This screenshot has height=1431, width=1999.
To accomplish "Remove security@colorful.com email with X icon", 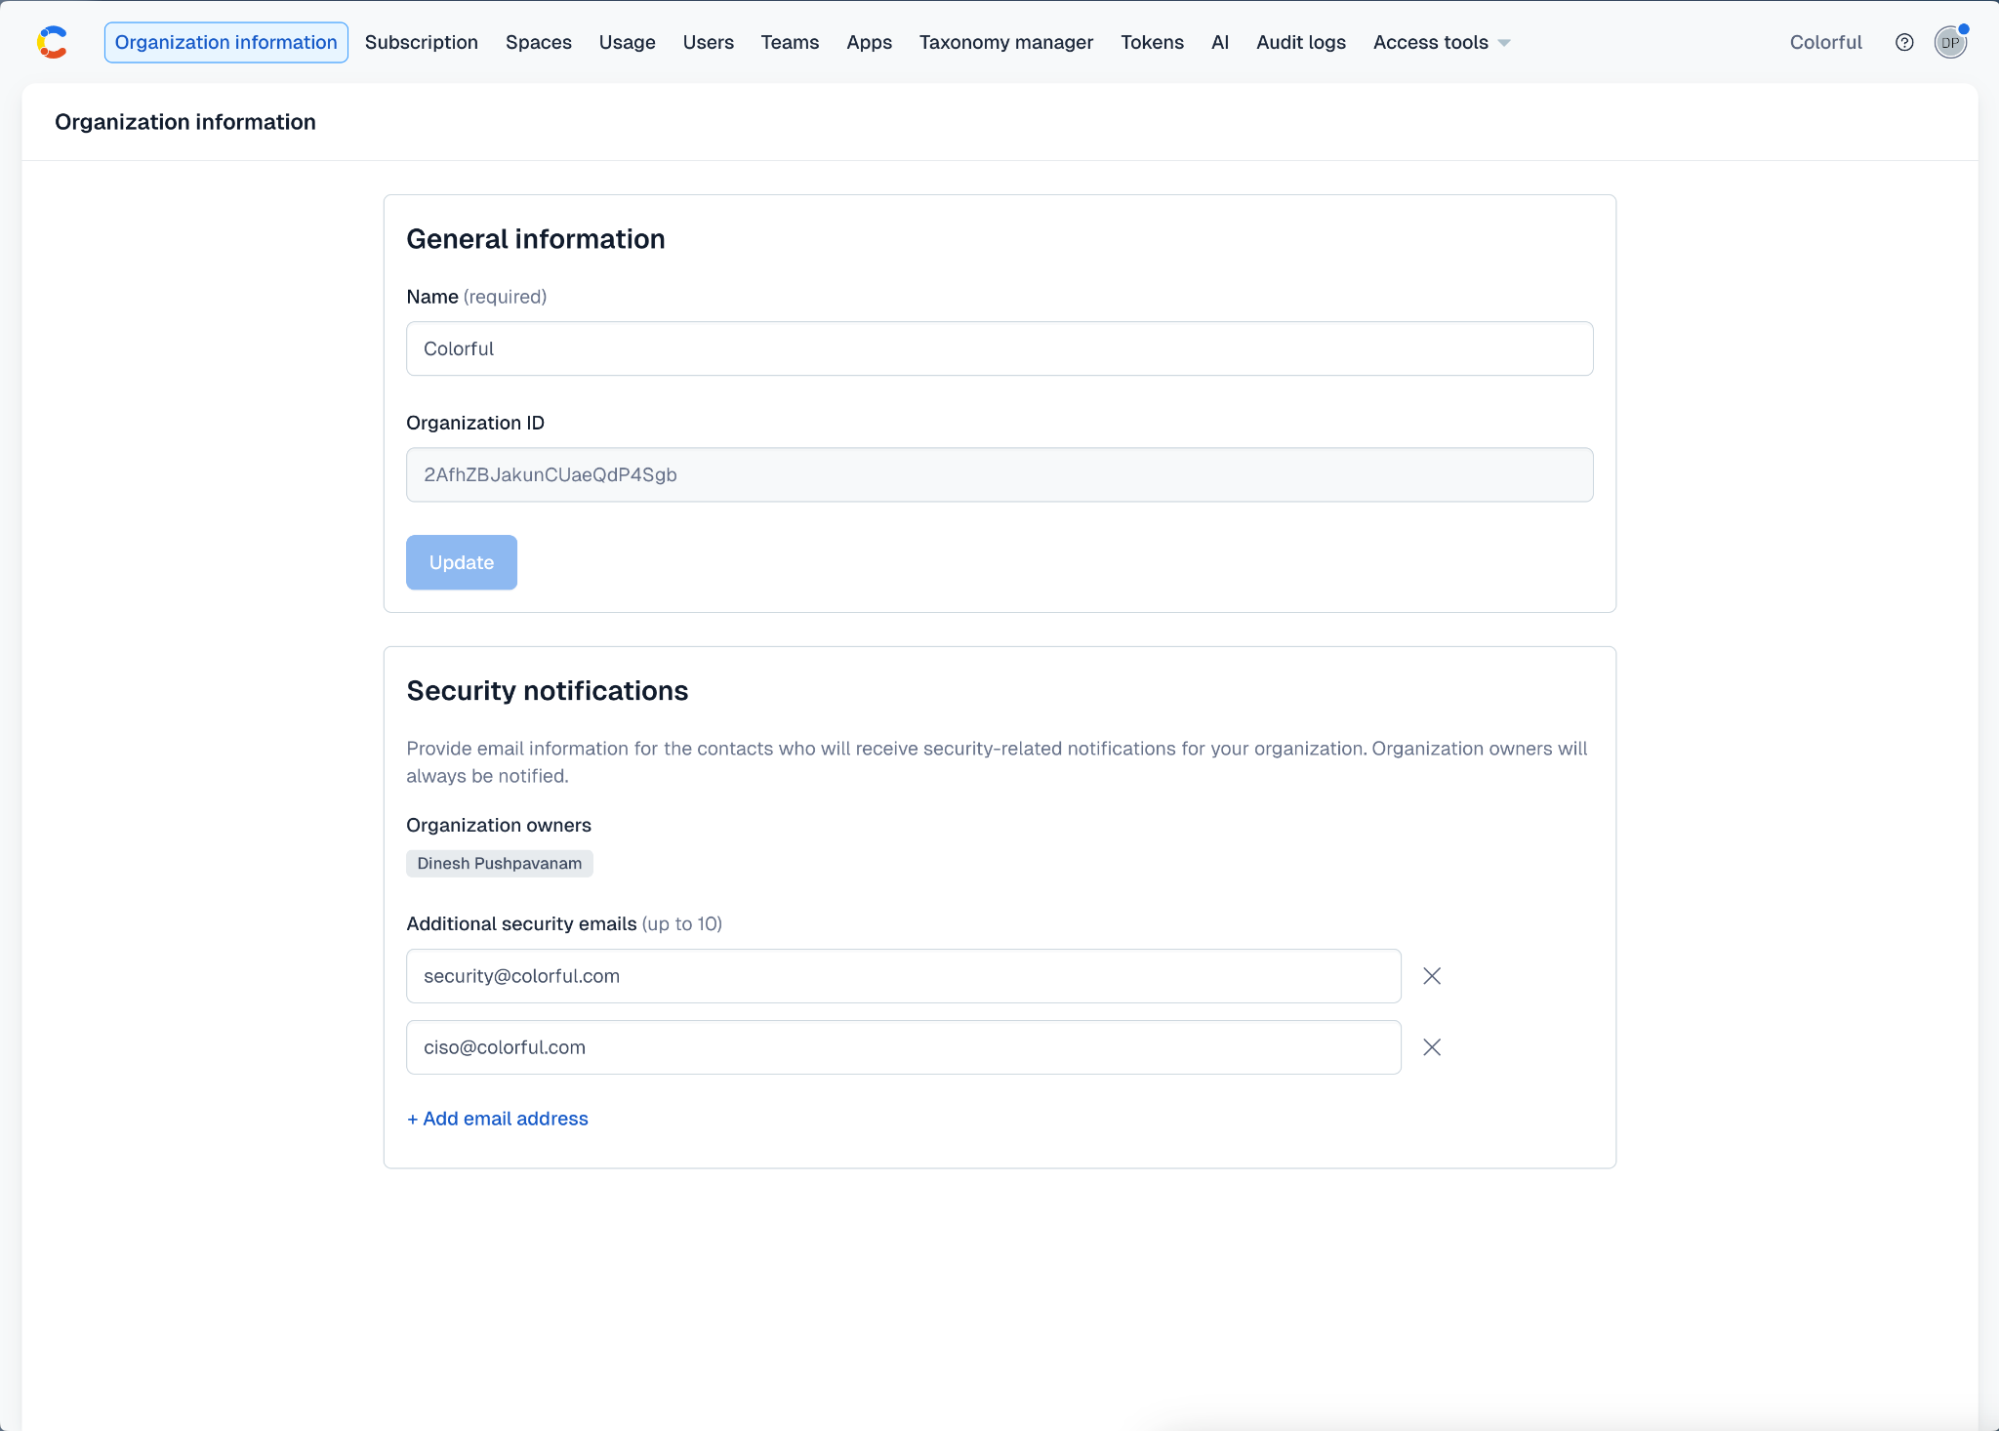I will 1431,976.
